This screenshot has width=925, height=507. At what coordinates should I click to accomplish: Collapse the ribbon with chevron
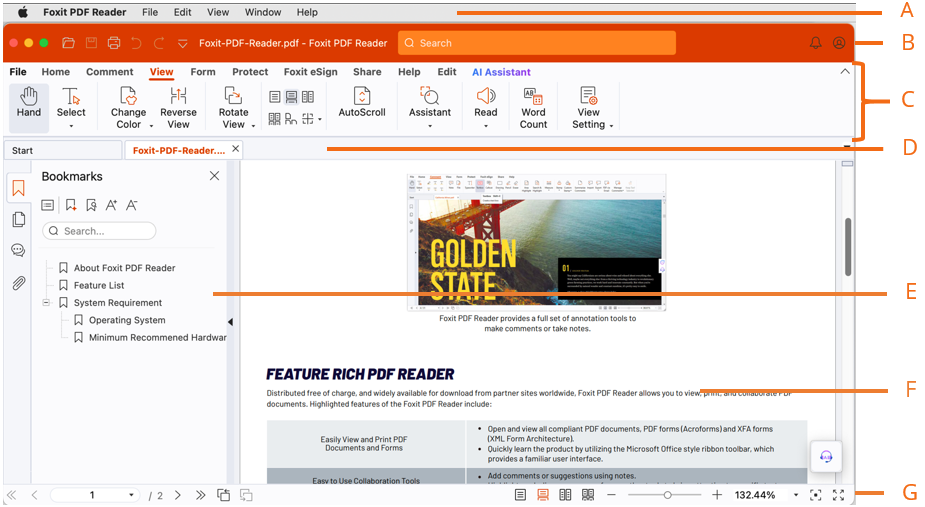coord(845,71)
